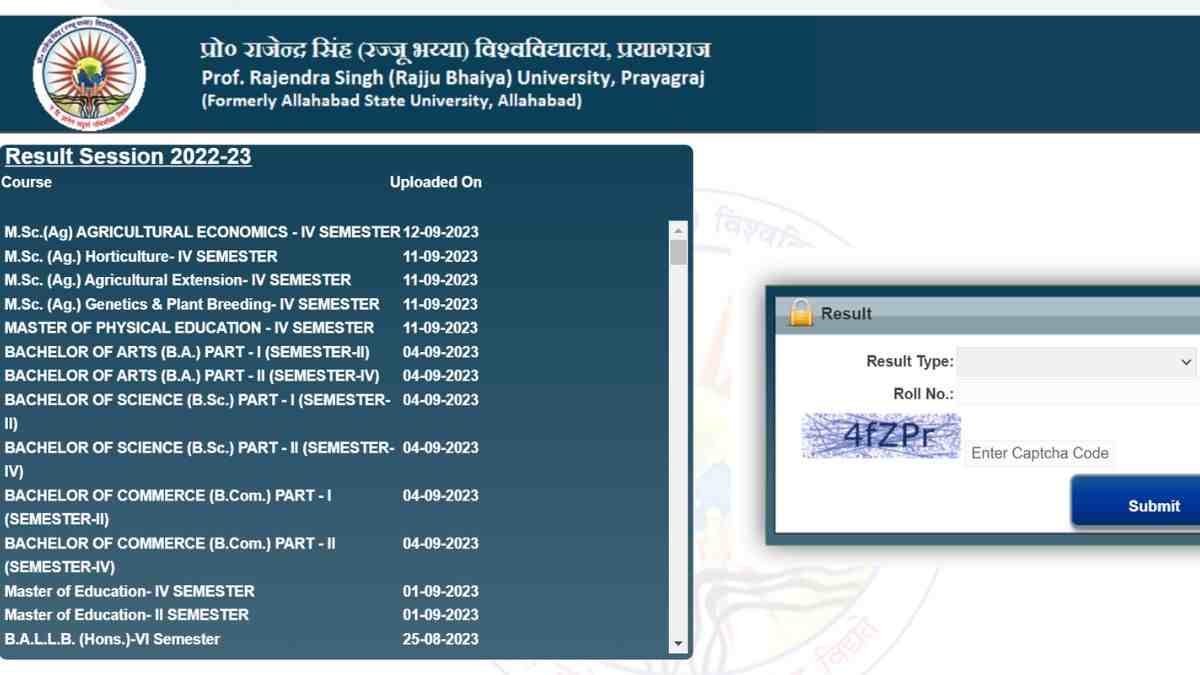Click Prof. Rajendra Singh (Rajju Bhaiya) University title
Viewport: 1200px width, 675px height.
click(x=453, y=78)
